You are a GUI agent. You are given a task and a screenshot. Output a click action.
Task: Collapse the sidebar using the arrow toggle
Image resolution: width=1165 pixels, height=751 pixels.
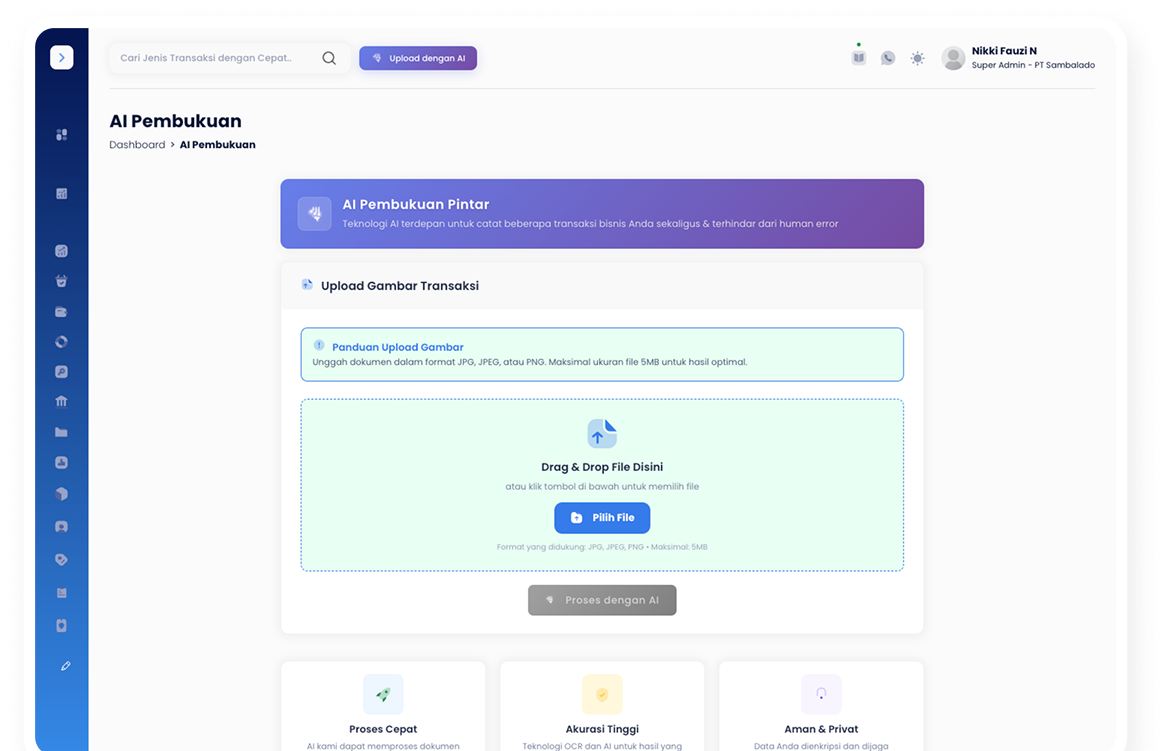pyautogui.click(x=61, y=57)
